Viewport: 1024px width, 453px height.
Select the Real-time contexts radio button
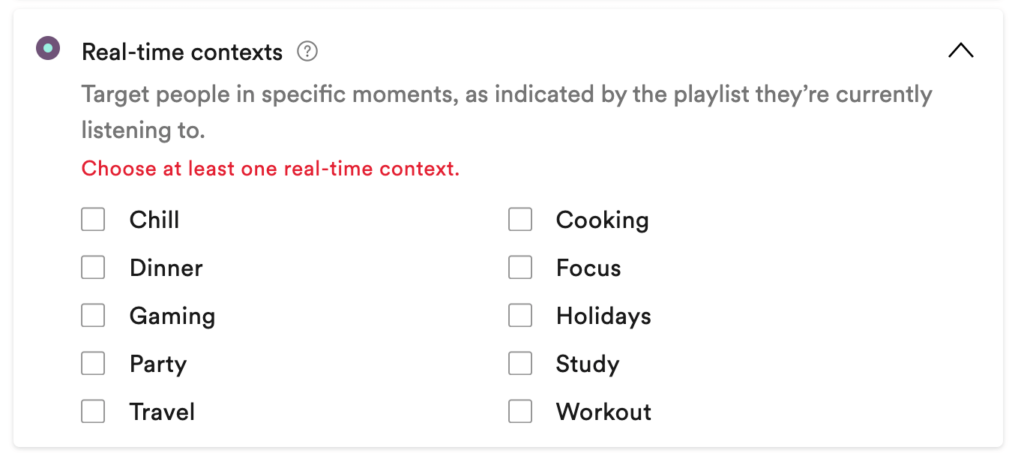47,48
